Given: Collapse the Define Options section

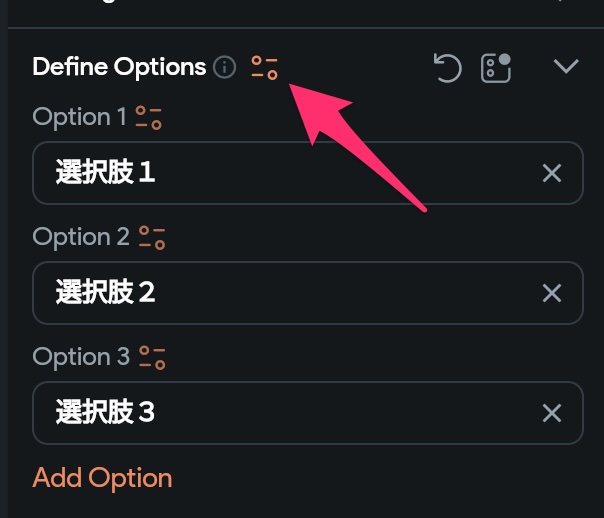Looking at the screenshot, I should click(x=566, y=67).
